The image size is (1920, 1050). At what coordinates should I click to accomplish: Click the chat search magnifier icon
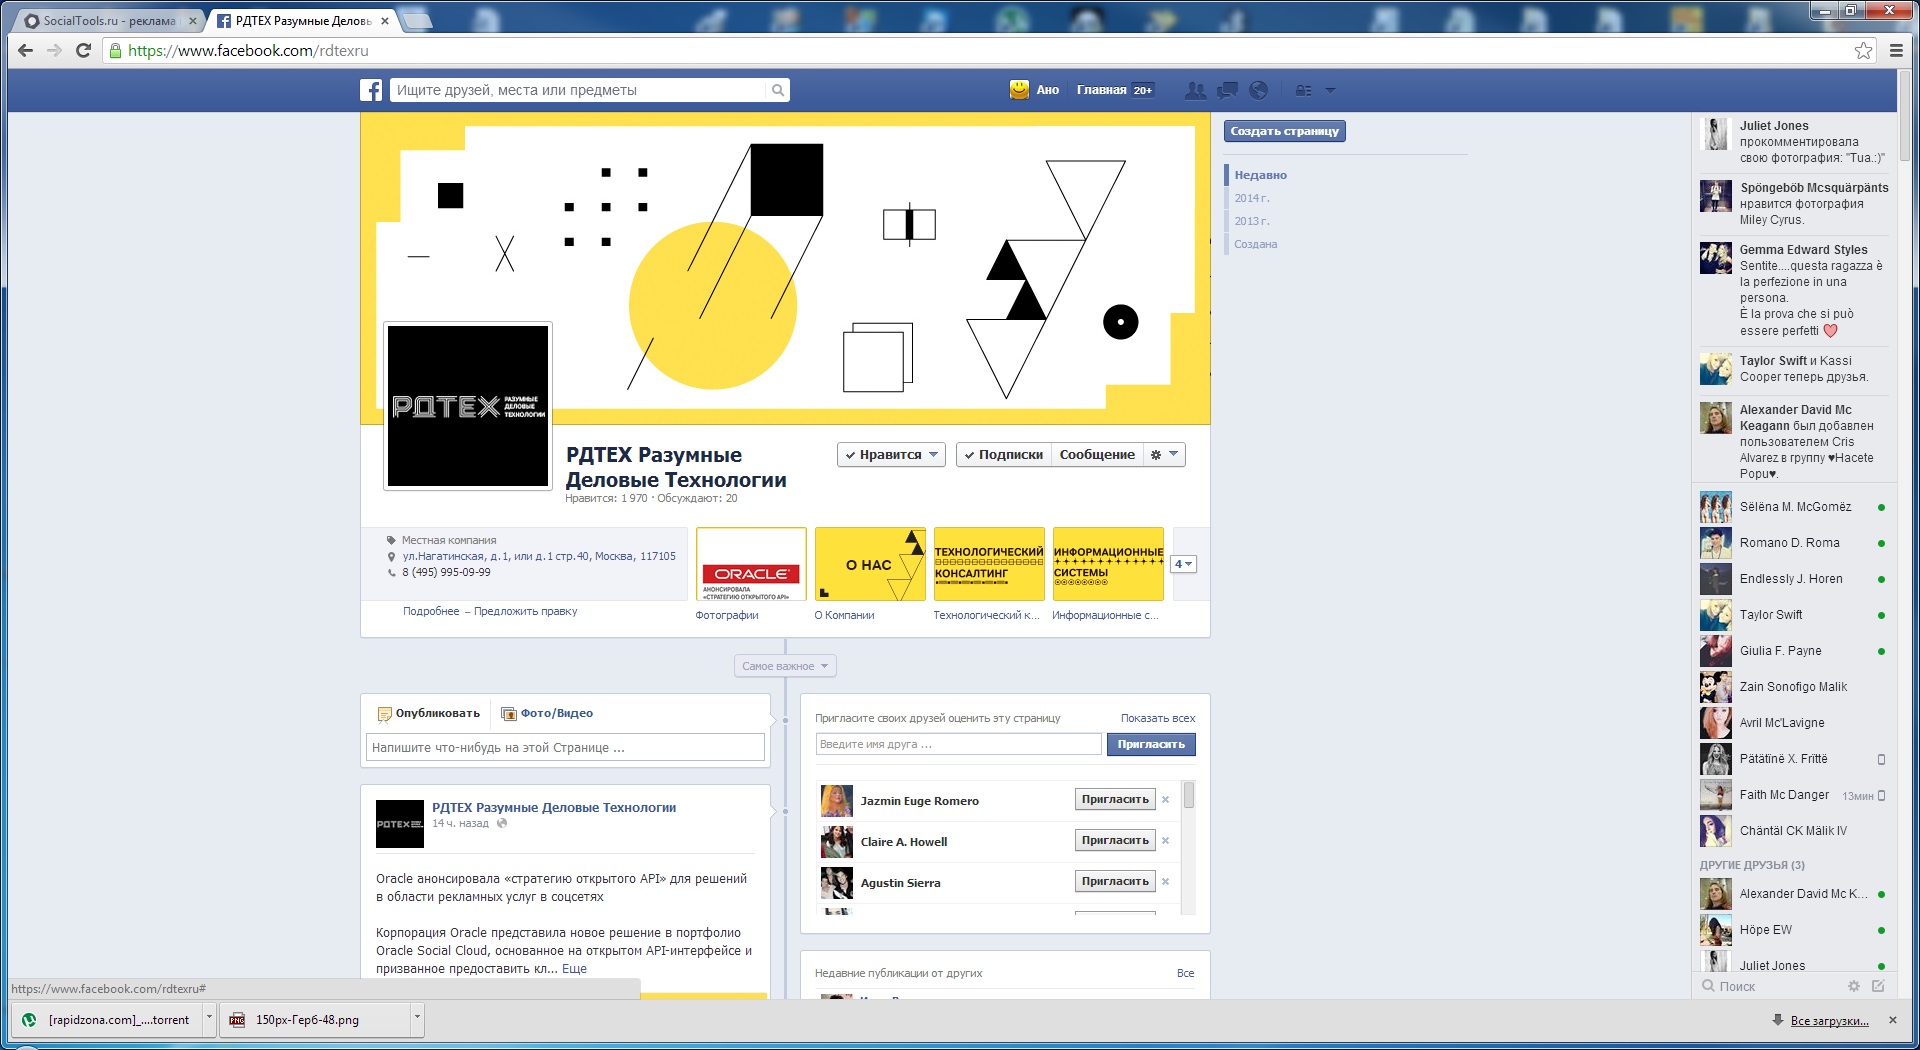tap(1709, 986)
